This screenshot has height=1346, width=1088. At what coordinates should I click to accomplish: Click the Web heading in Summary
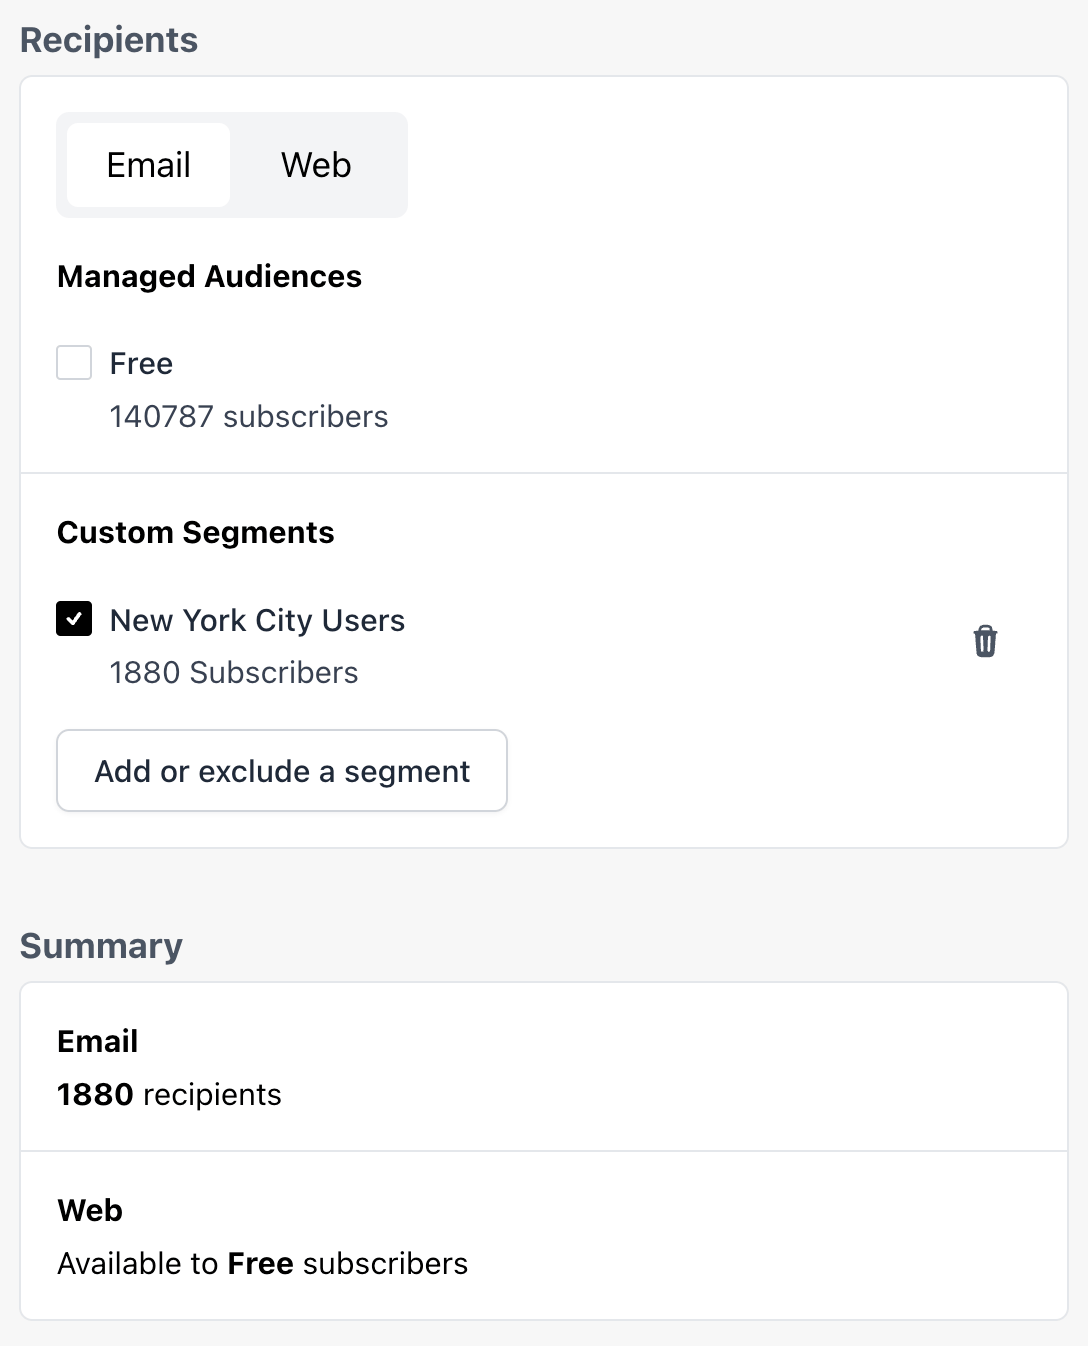coord(90,1210)
